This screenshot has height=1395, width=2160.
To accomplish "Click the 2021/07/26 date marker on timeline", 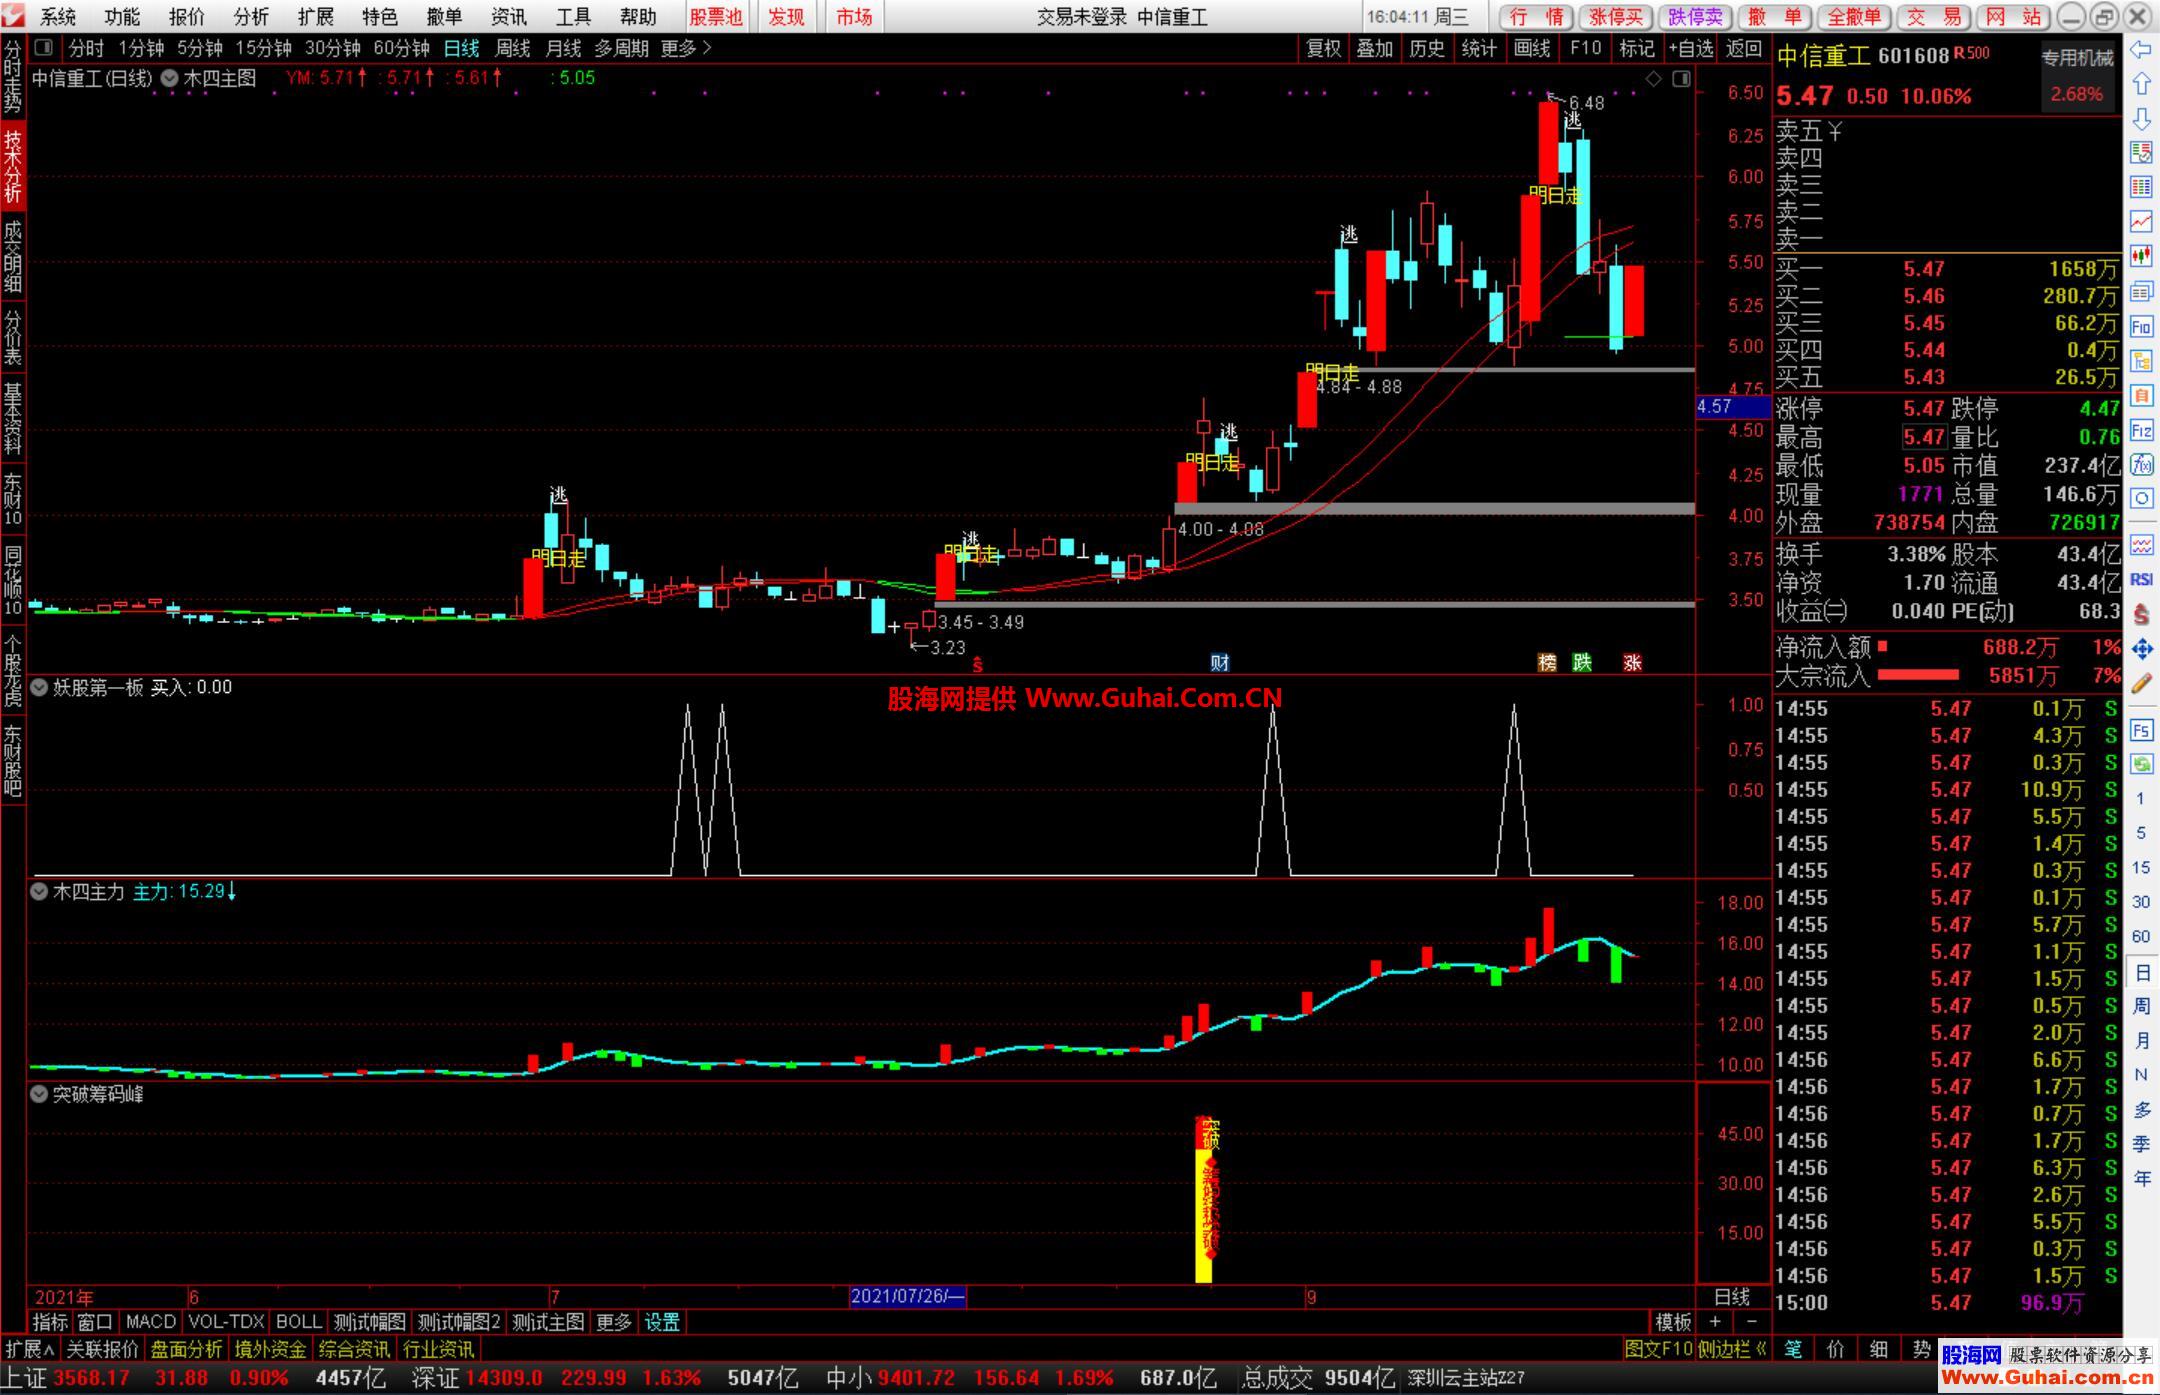I will [x=907, y=1297].
